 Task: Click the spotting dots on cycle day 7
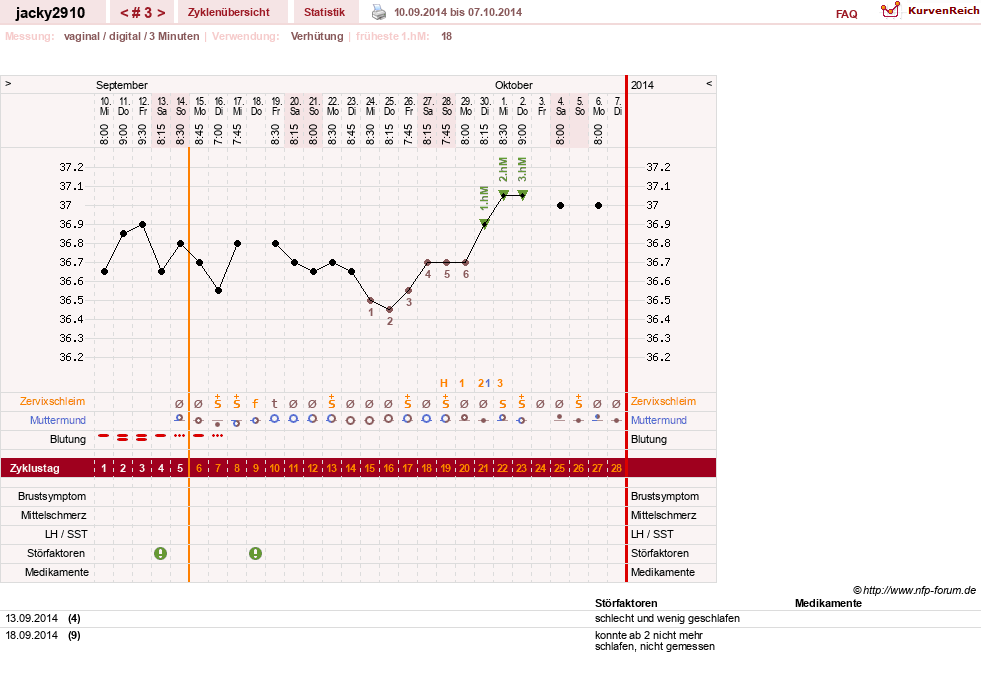point(217,436)
